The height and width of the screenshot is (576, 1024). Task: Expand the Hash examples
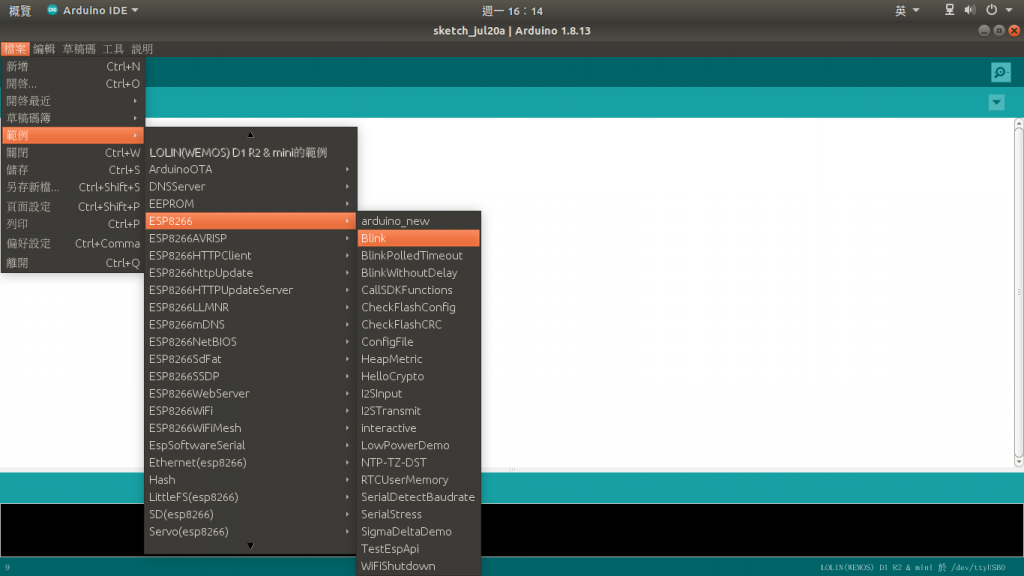tap(250, 480)
